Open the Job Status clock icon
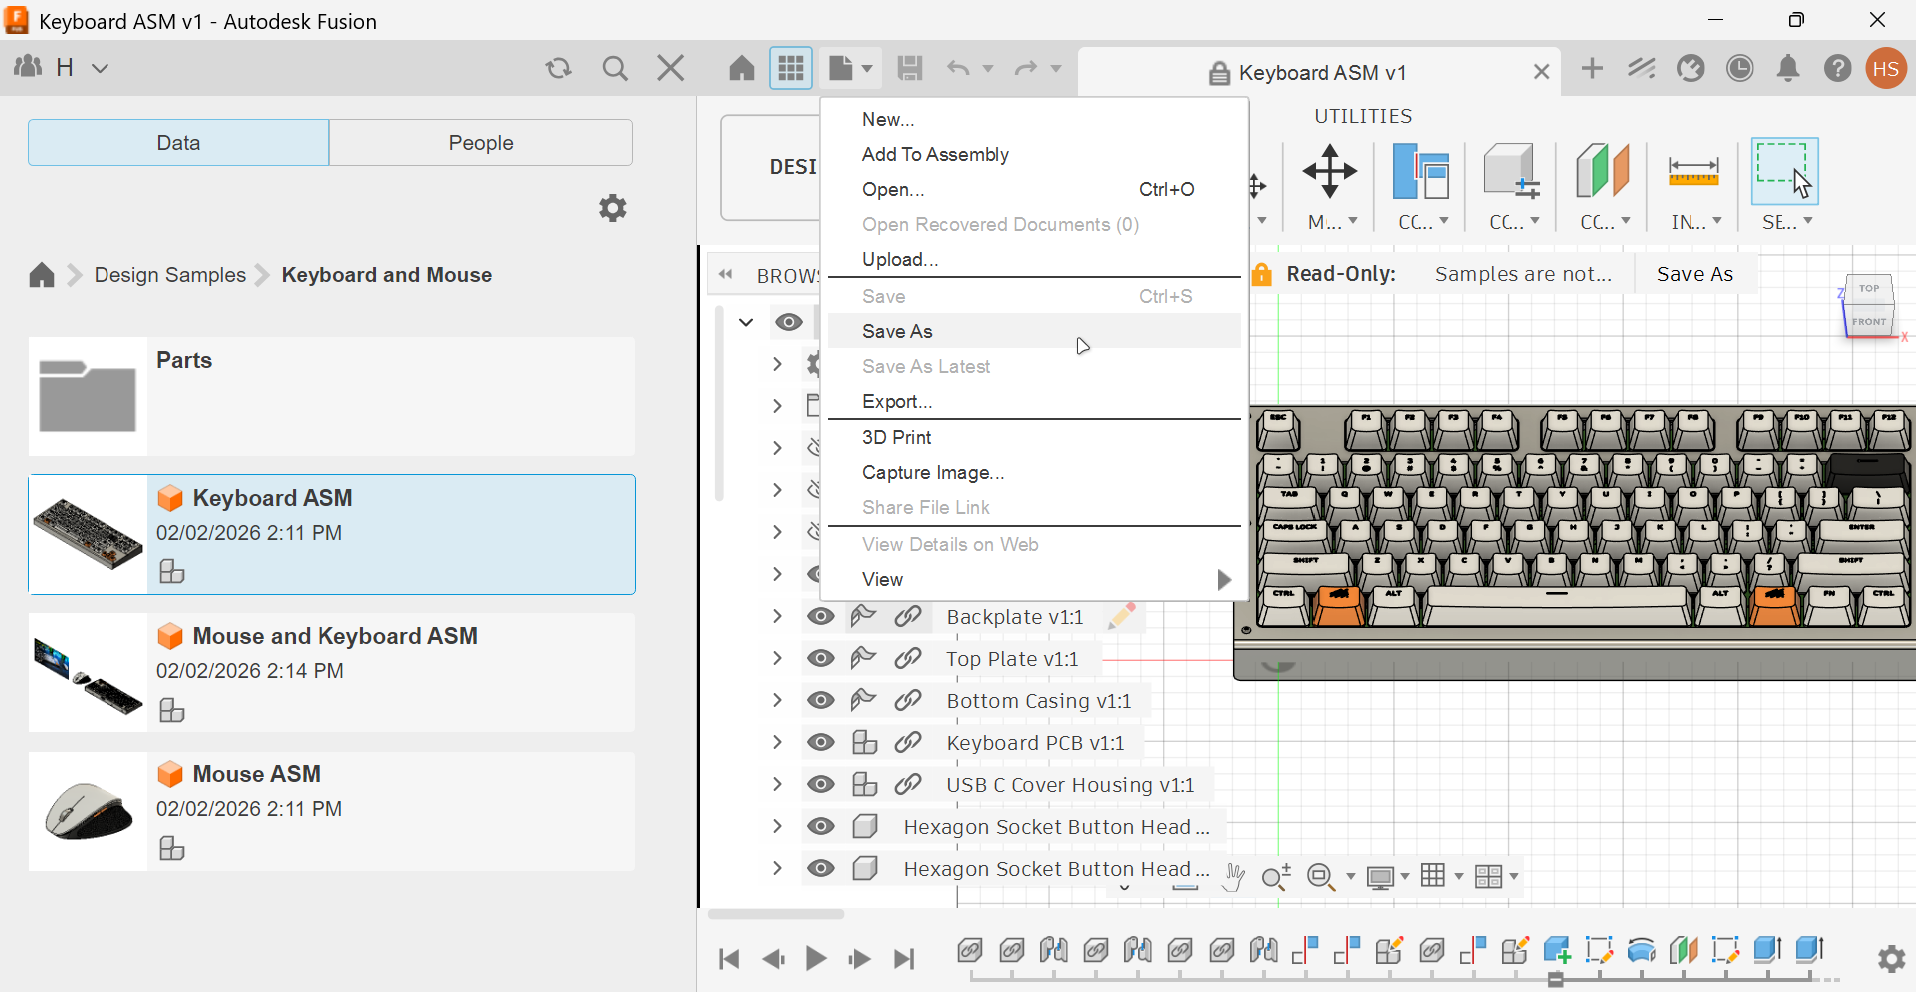This screenshot has height=992, width=1916. (1740, 68)
